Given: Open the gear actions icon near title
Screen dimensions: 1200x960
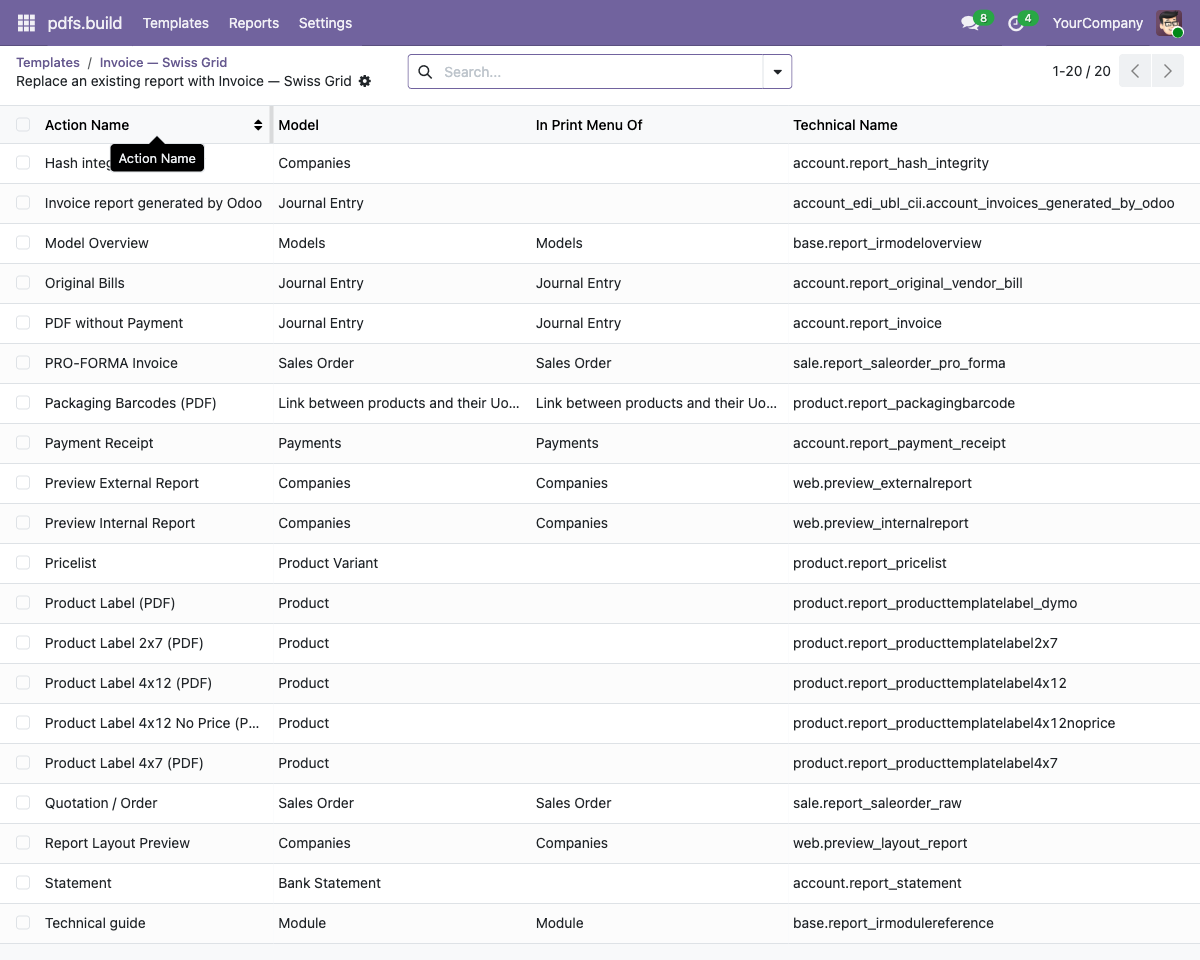Looking at the screenshot, I should 365,81.
